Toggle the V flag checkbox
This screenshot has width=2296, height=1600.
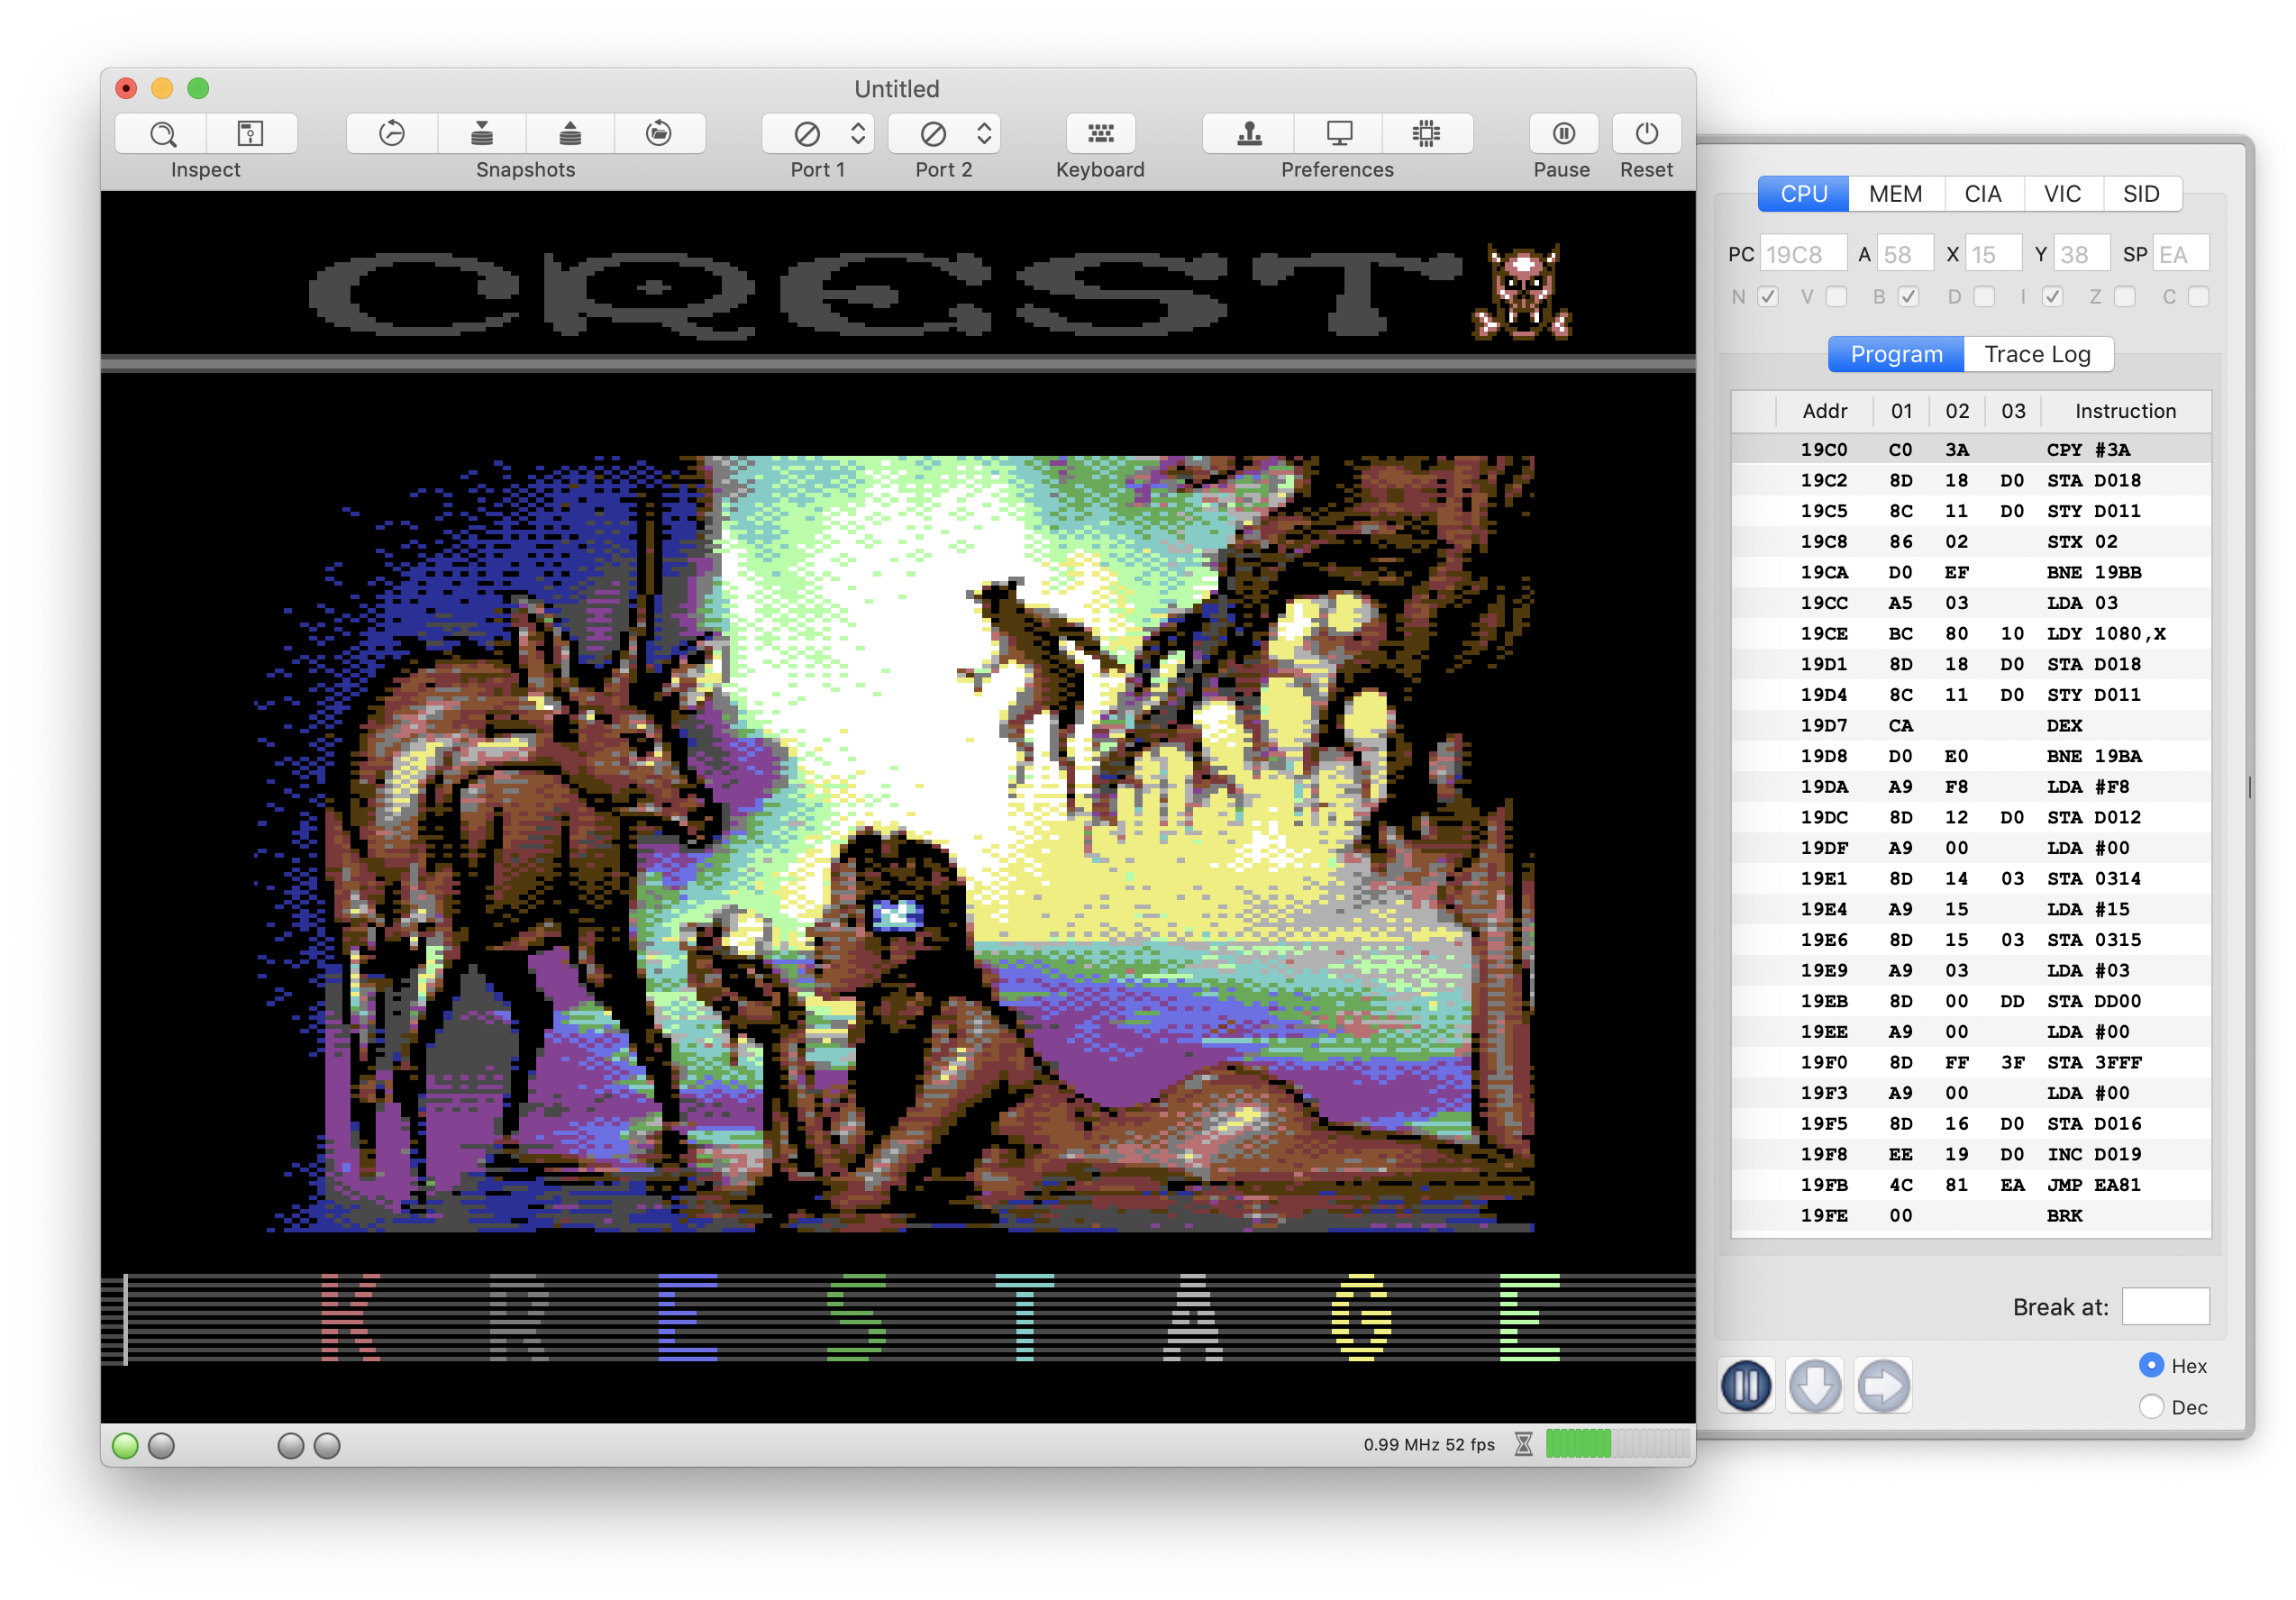(x=1836, y=297)
